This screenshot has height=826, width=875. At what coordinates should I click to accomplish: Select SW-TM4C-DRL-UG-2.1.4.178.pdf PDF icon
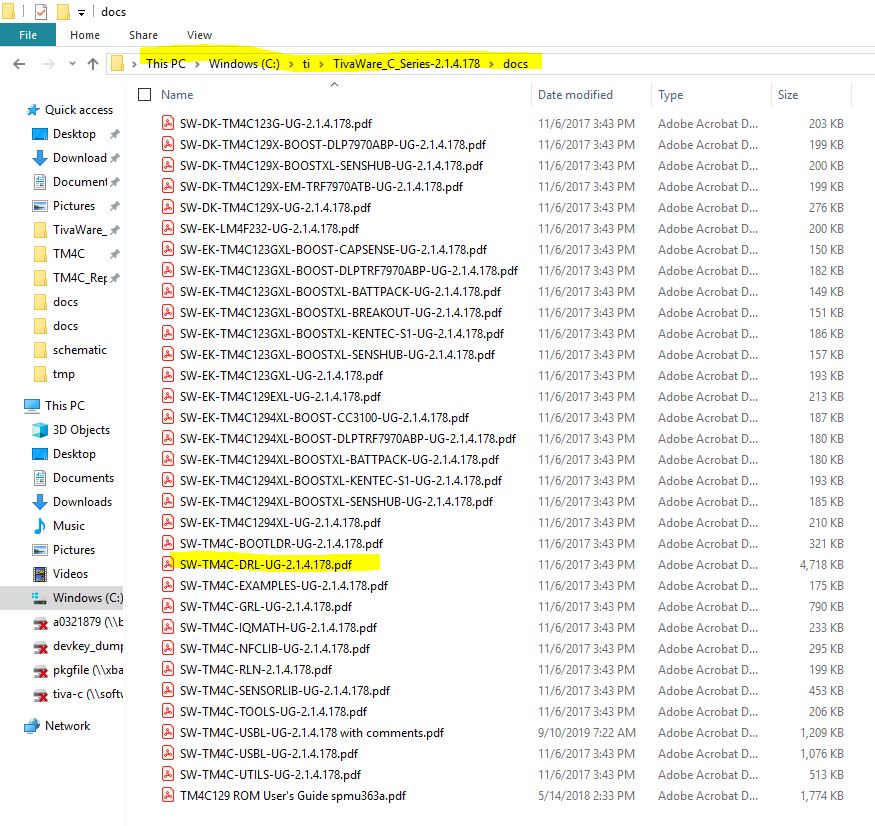[x=167, y=564]
